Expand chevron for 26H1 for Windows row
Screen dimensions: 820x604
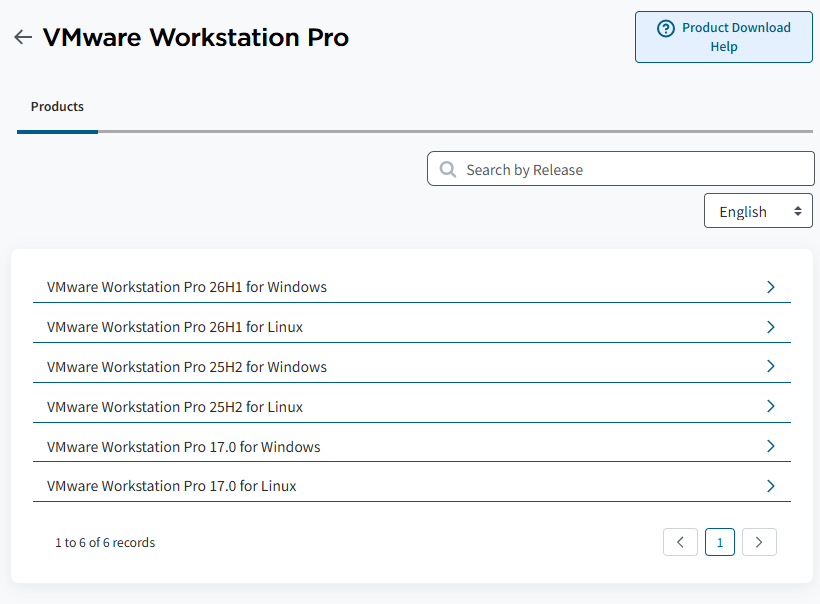coord(770,287)
